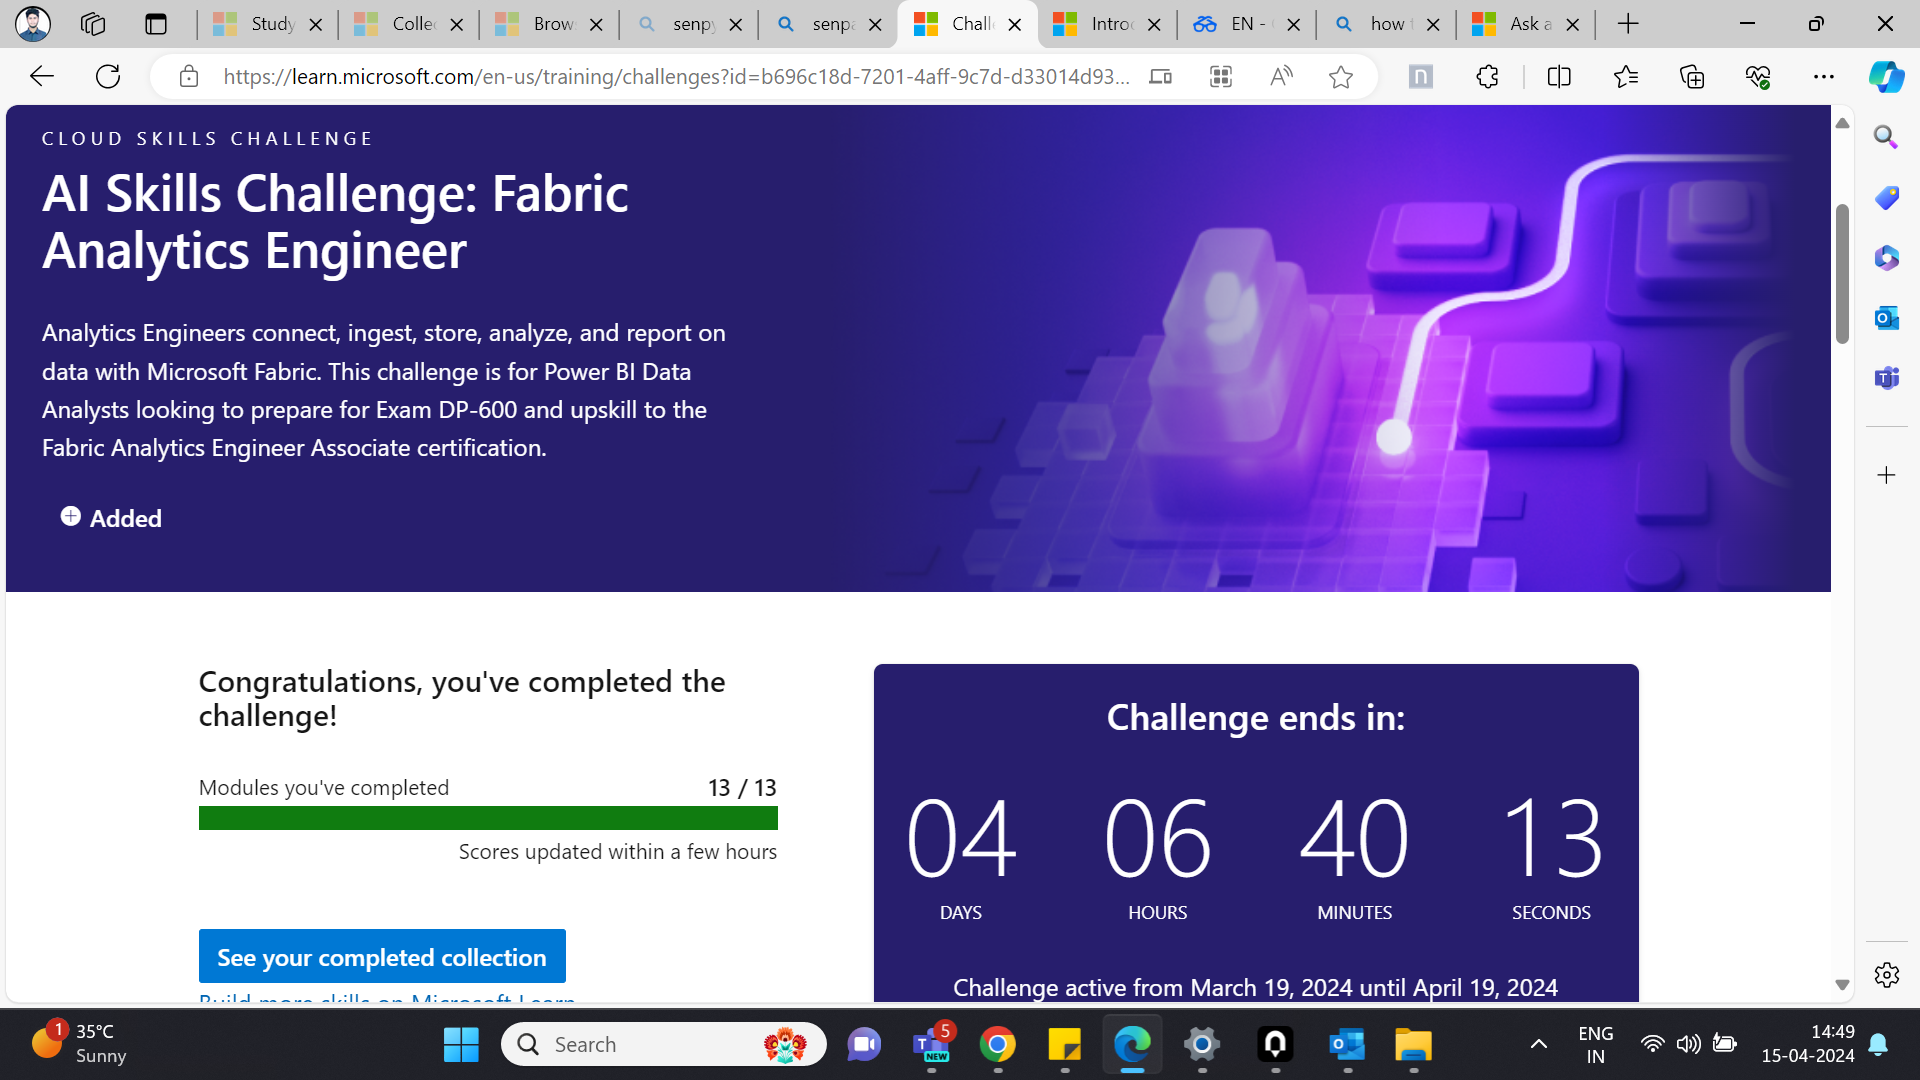Show hidden tray icons chevron

(1539, 1044)
